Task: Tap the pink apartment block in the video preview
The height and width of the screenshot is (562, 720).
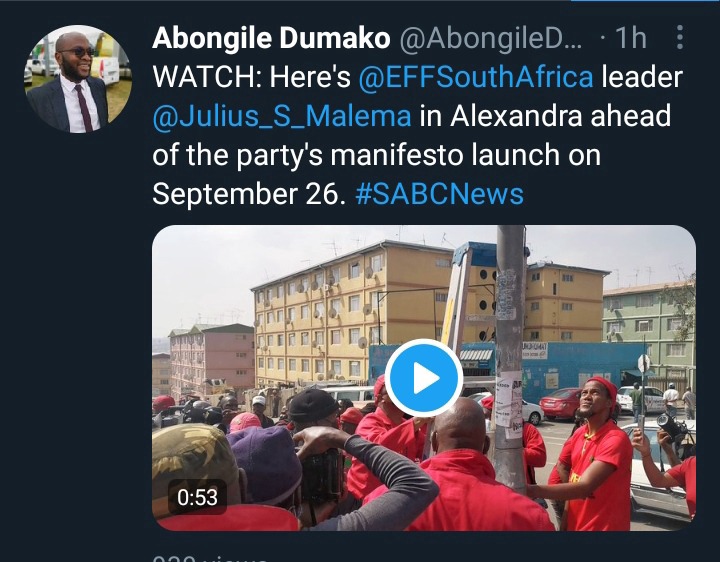Action: click(212, 358)
